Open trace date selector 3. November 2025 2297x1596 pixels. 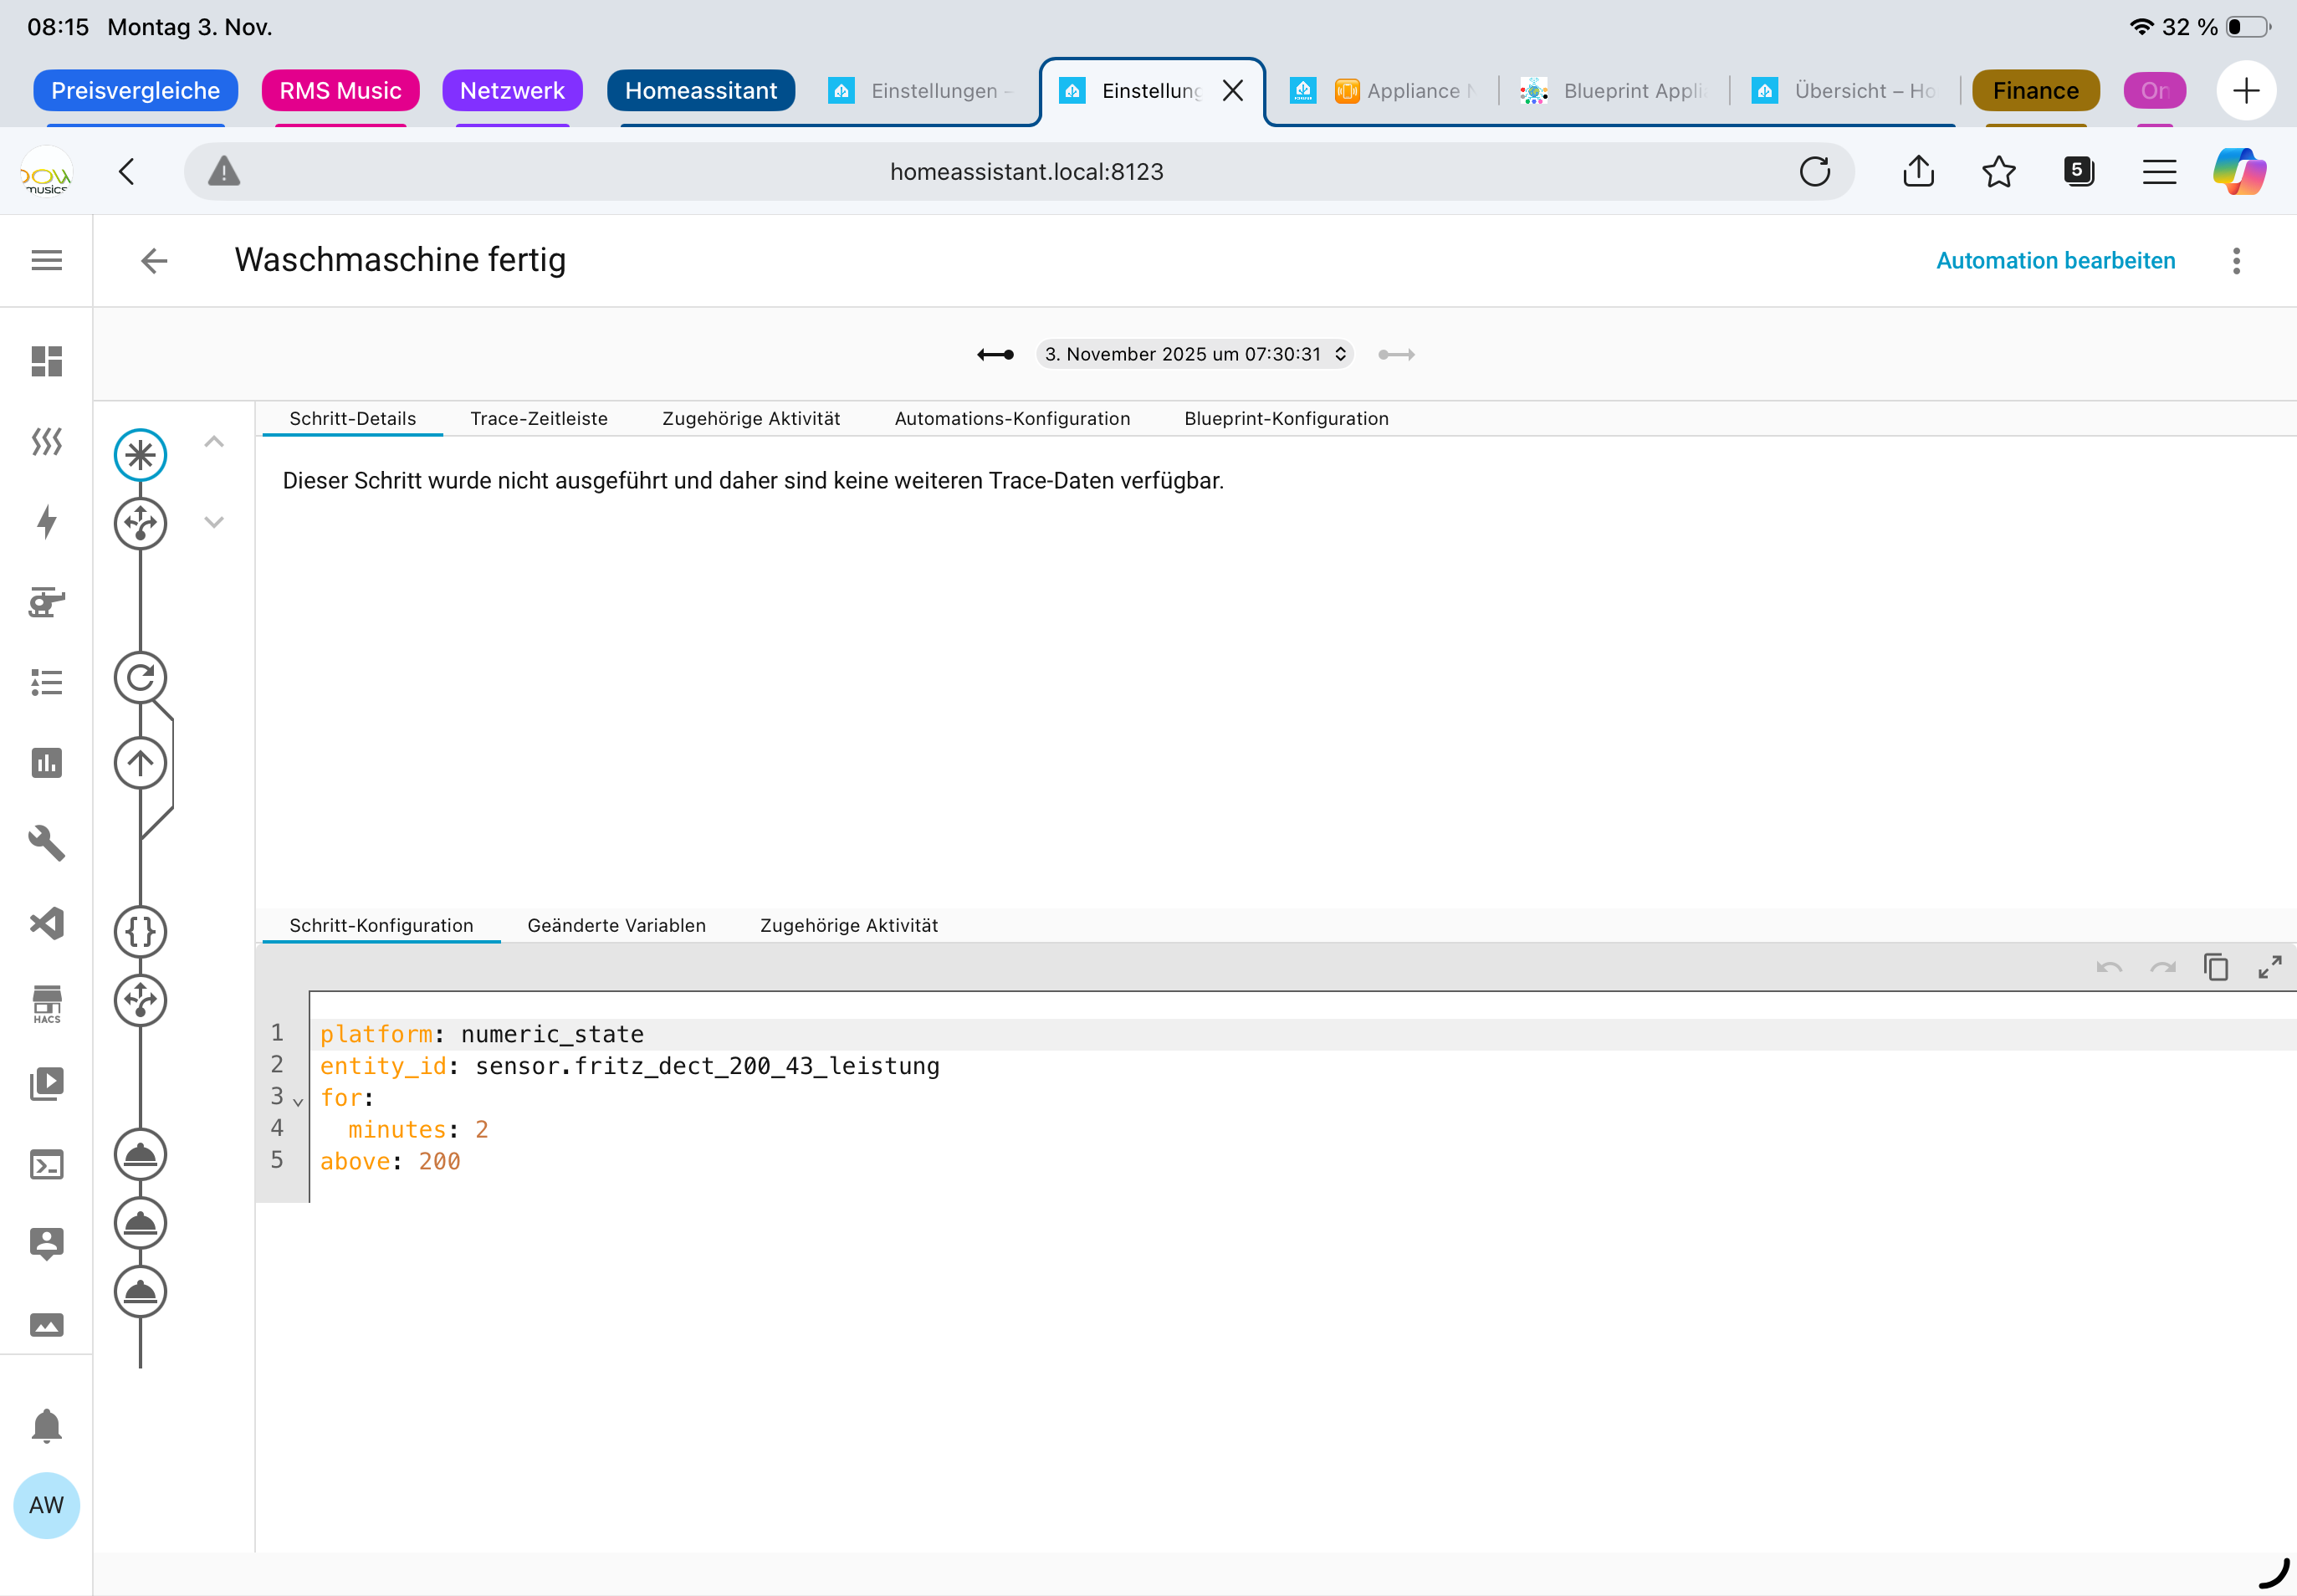pyautogui.click(x=1194, y=354)
